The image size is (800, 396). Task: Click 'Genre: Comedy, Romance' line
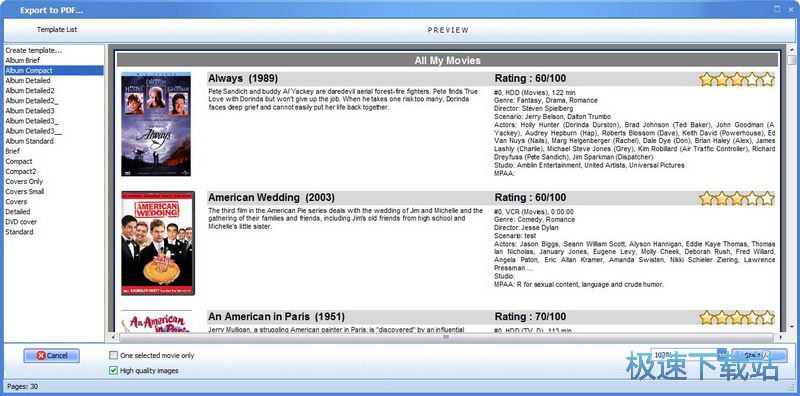point(534,219)
